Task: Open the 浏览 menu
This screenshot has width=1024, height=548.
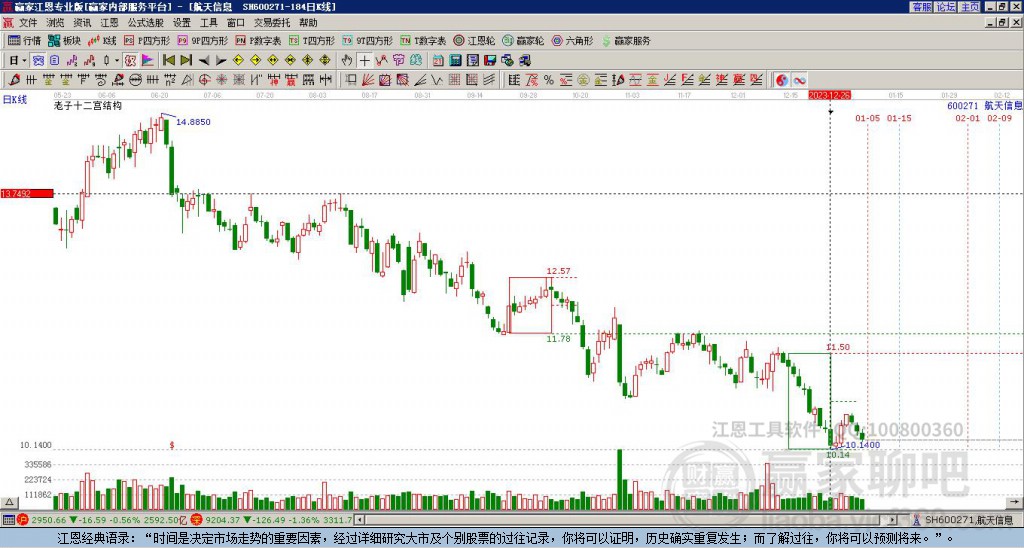Action: coord(55,23)
